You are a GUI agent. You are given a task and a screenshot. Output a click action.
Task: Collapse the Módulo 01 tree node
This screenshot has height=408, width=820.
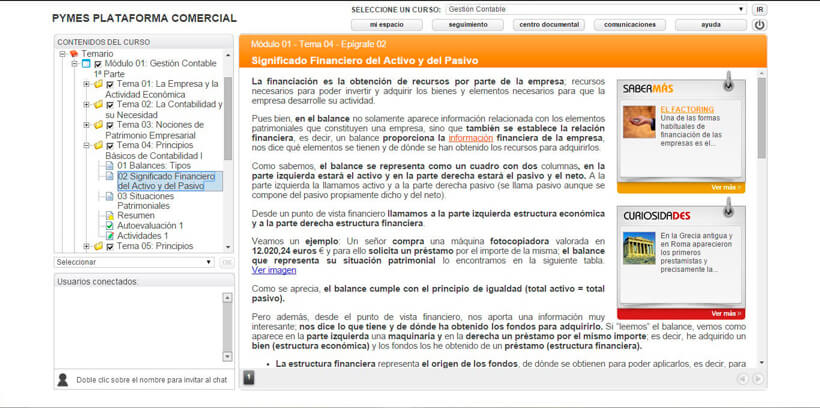(x=75, y=64)
